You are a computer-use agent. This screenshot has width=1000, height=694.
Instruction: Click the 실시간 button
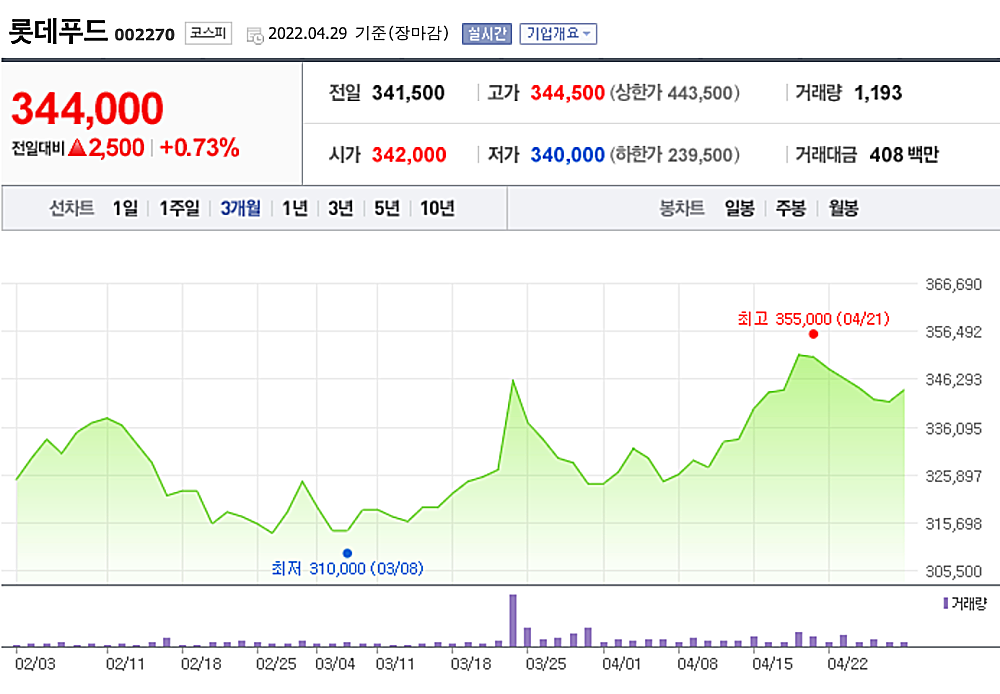pyautogui.click(x=487, y=33)
